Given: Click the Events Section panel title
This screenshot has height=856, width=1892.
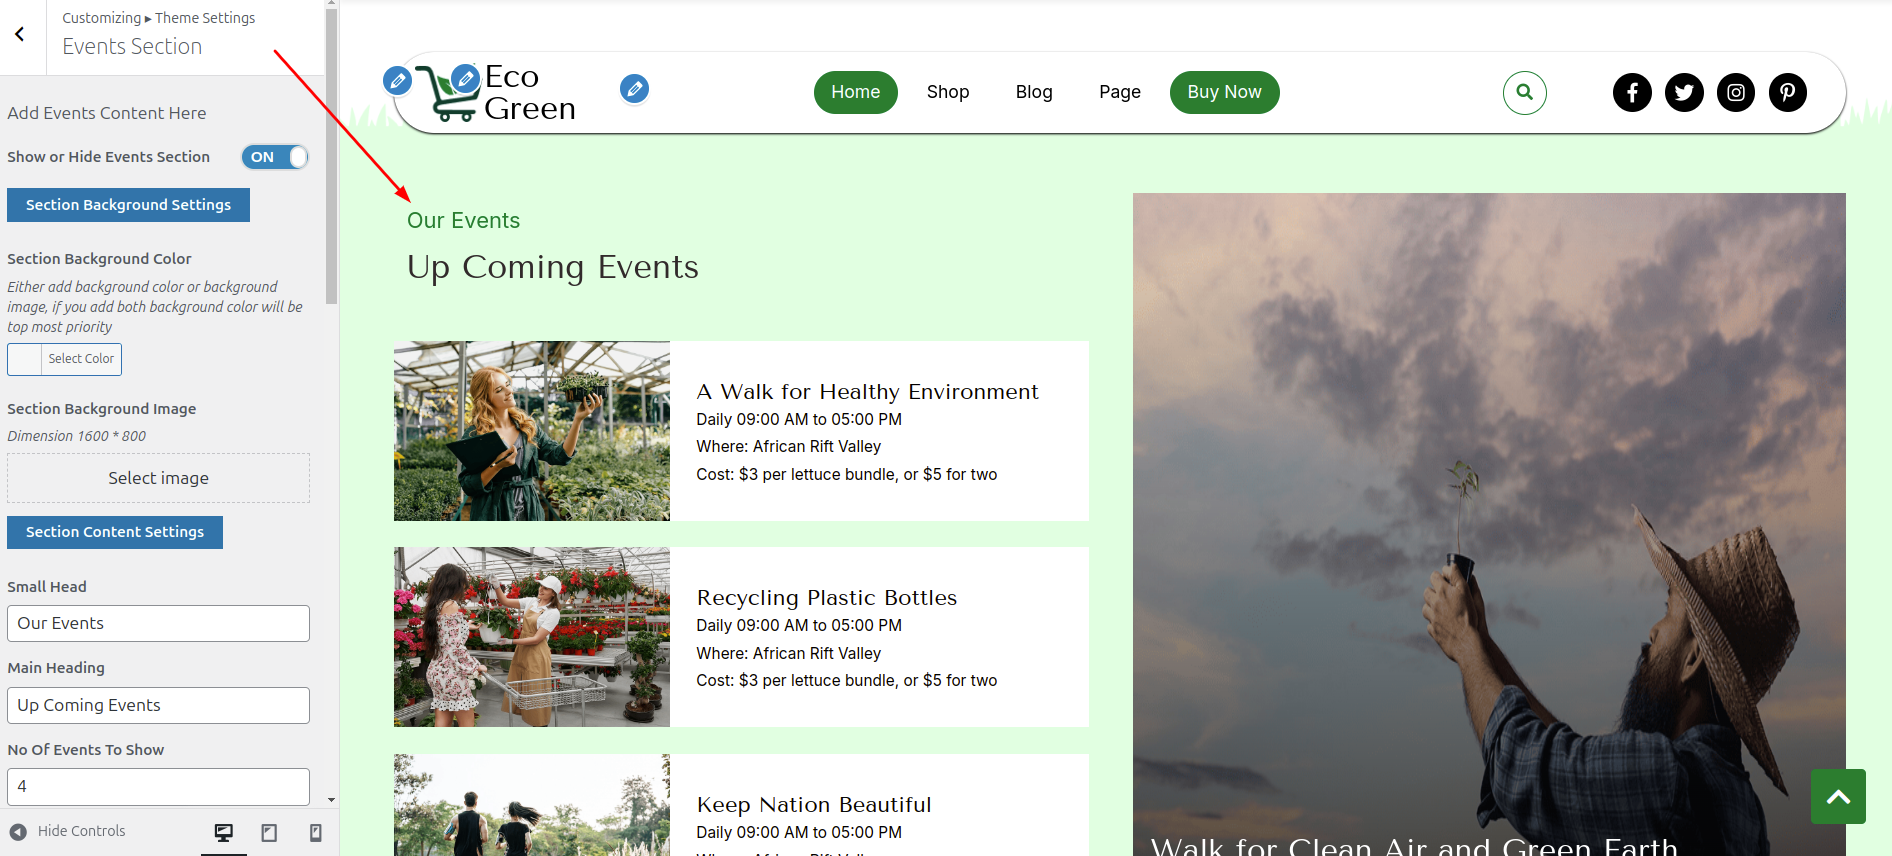Looking at the screenshot, I should 132,47.
